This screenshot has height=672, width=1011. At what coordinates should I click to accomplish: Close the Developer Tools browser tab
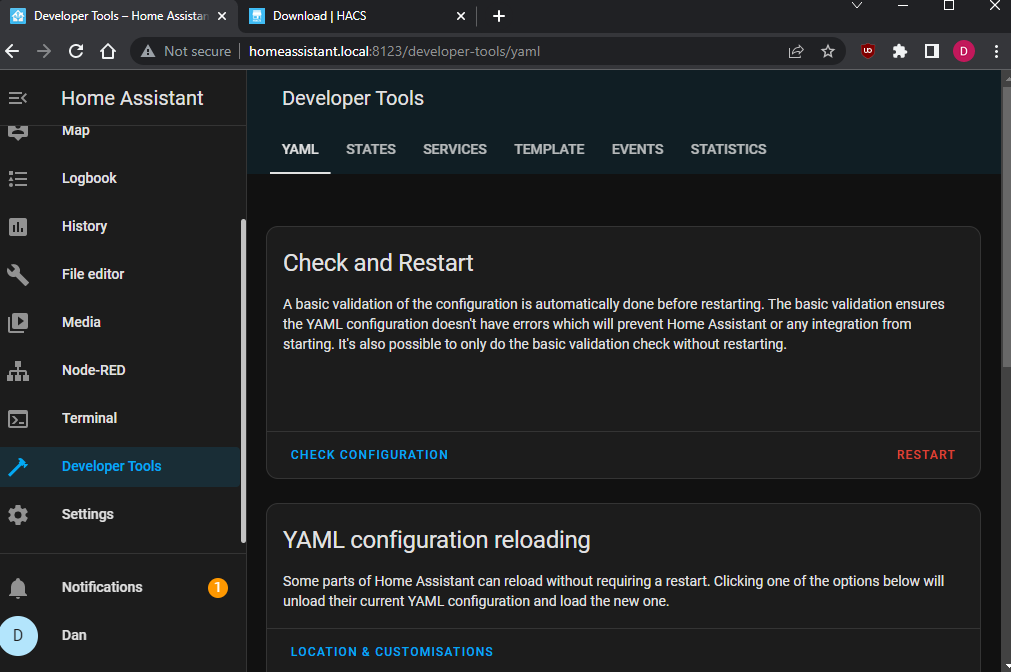(x=222, y=16)
